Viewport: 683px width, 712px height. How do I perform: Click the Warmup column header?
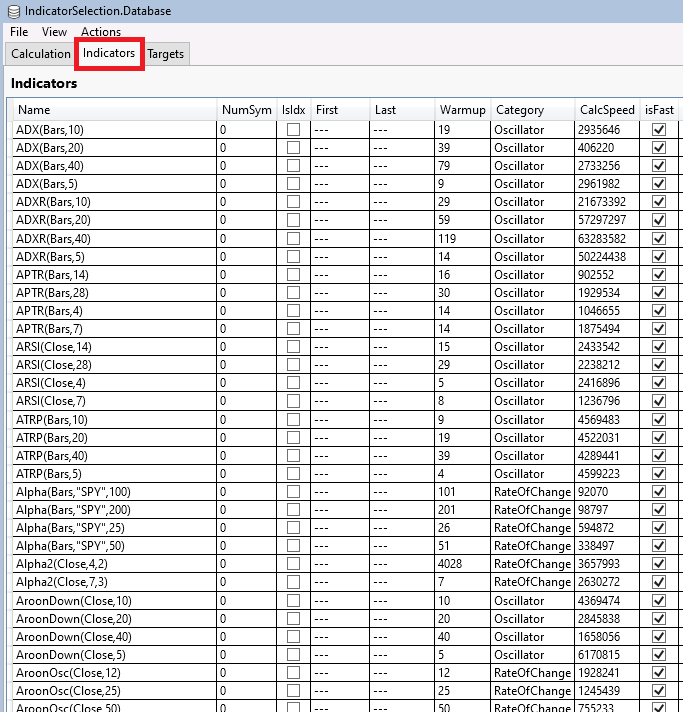point(462,110)
